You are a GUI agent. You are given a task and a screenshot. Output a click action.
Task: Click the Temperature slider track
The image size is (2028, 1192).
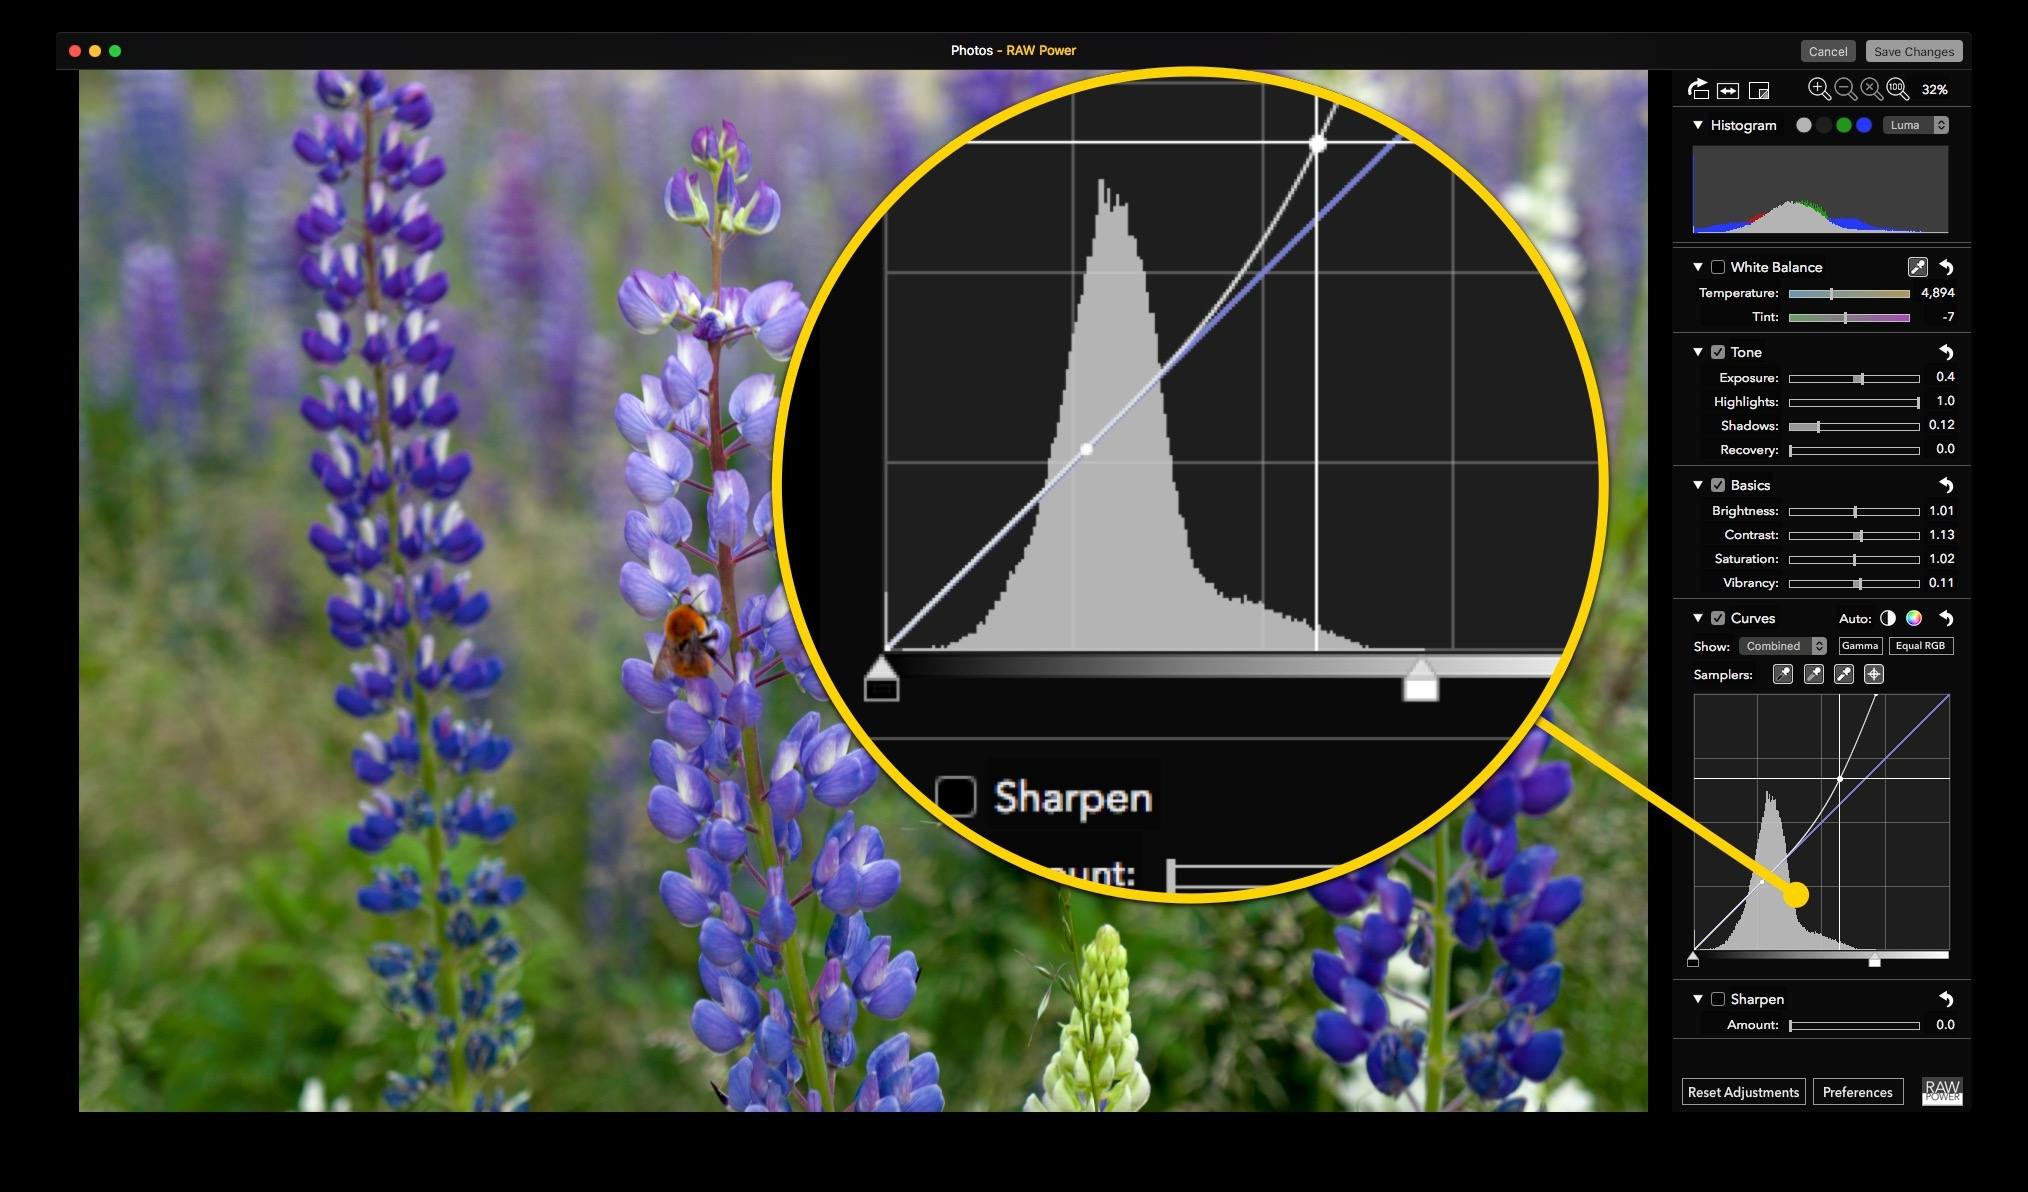1849,293
